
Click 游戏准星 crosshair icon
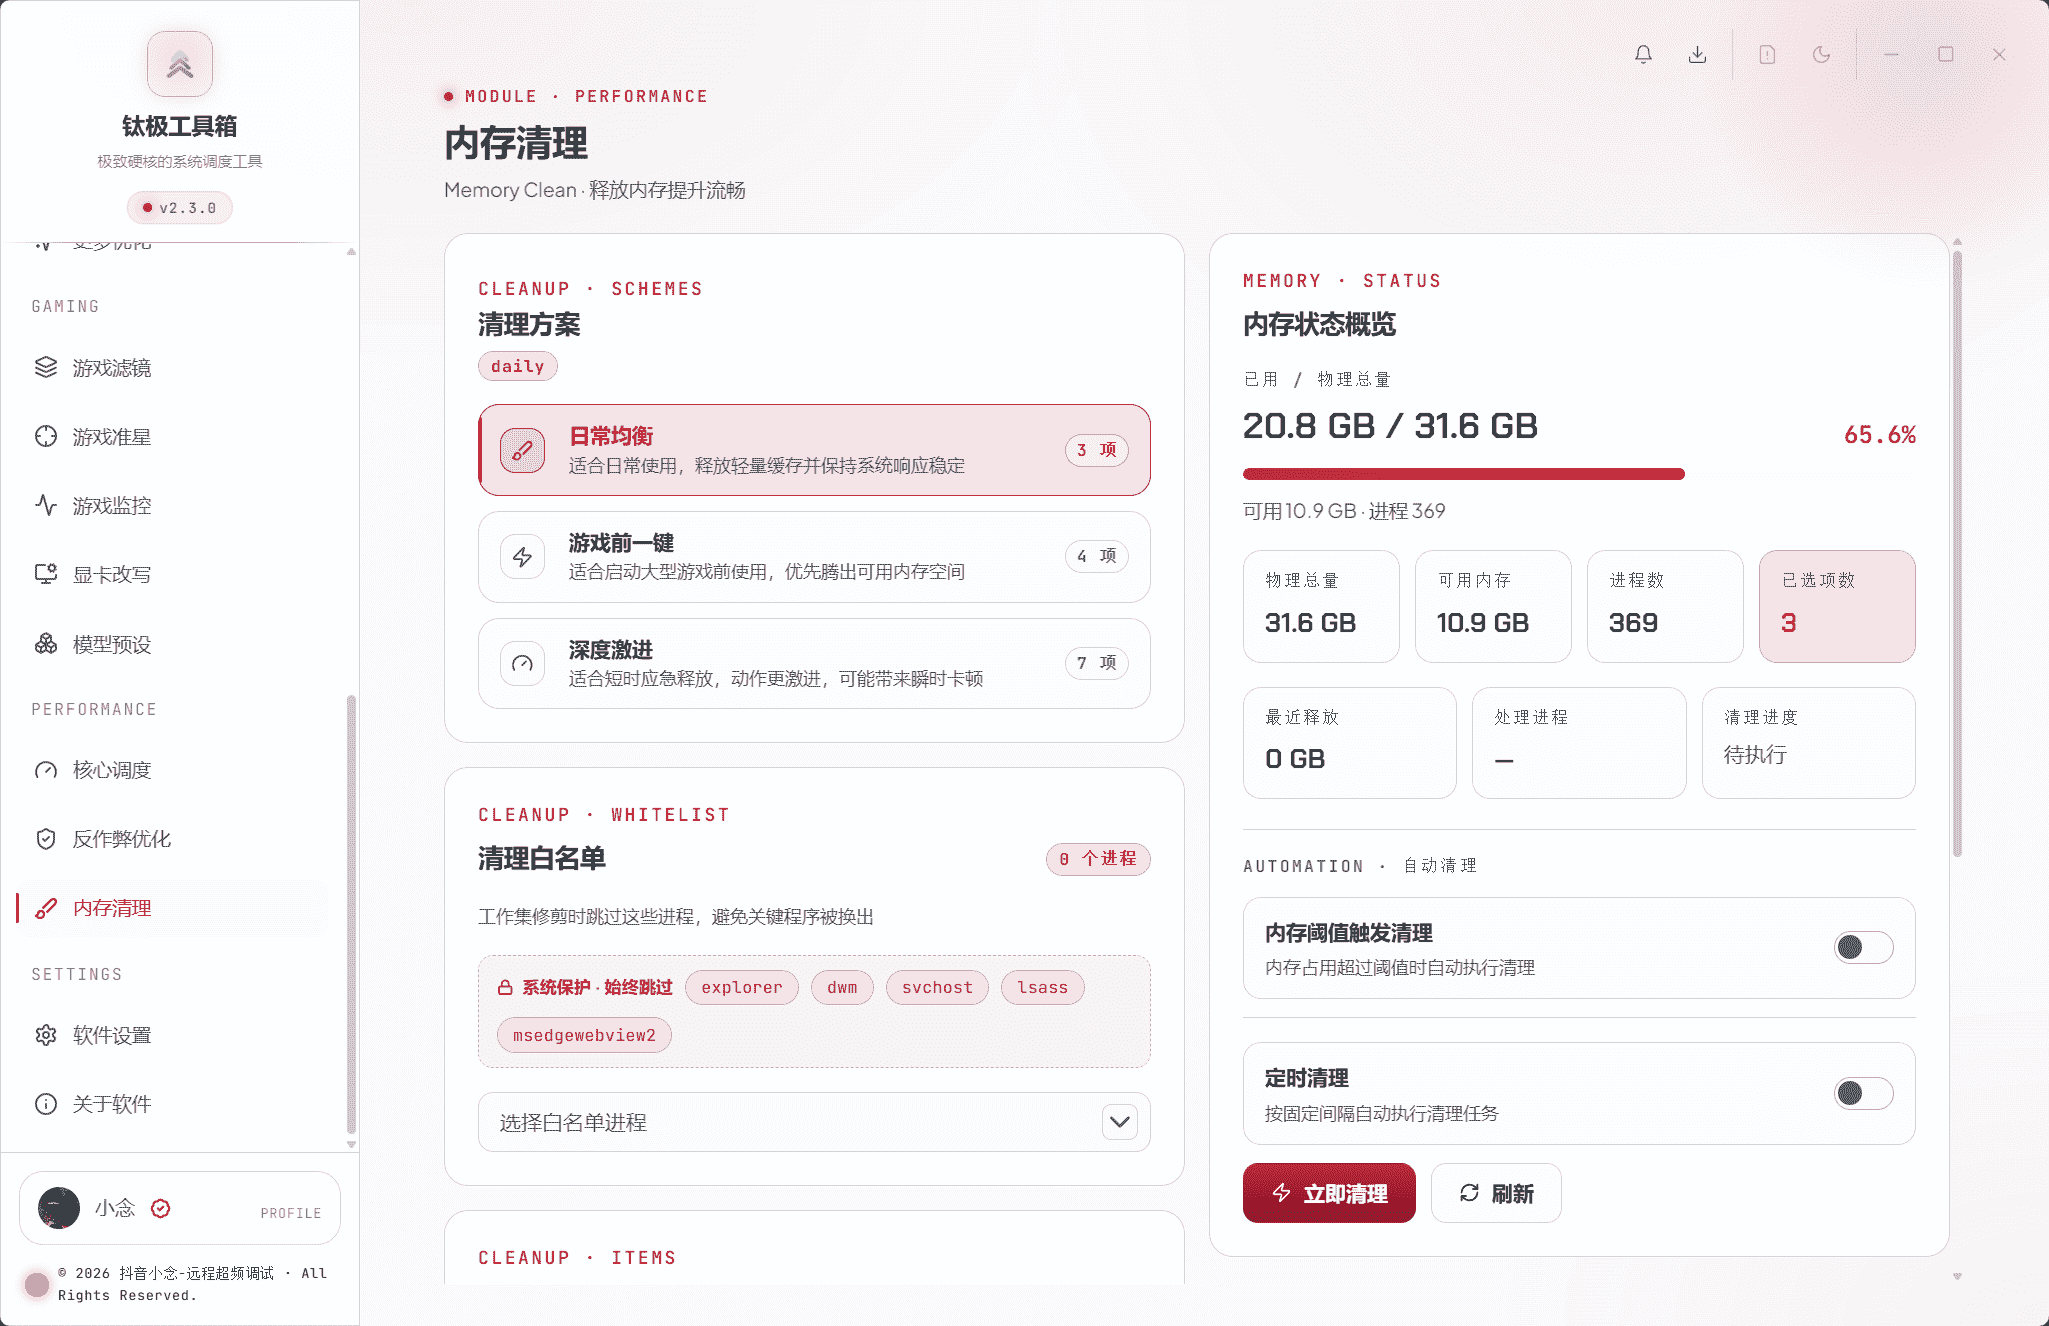pos(46,436)
